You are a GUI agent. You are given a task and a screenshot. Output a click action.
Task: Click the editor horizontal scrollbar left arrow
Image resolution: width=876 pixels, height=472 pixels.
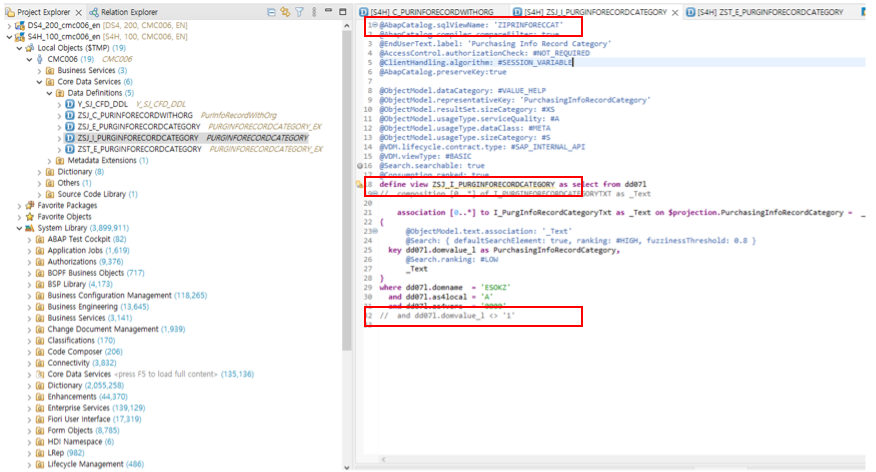[x=383, y=460]
